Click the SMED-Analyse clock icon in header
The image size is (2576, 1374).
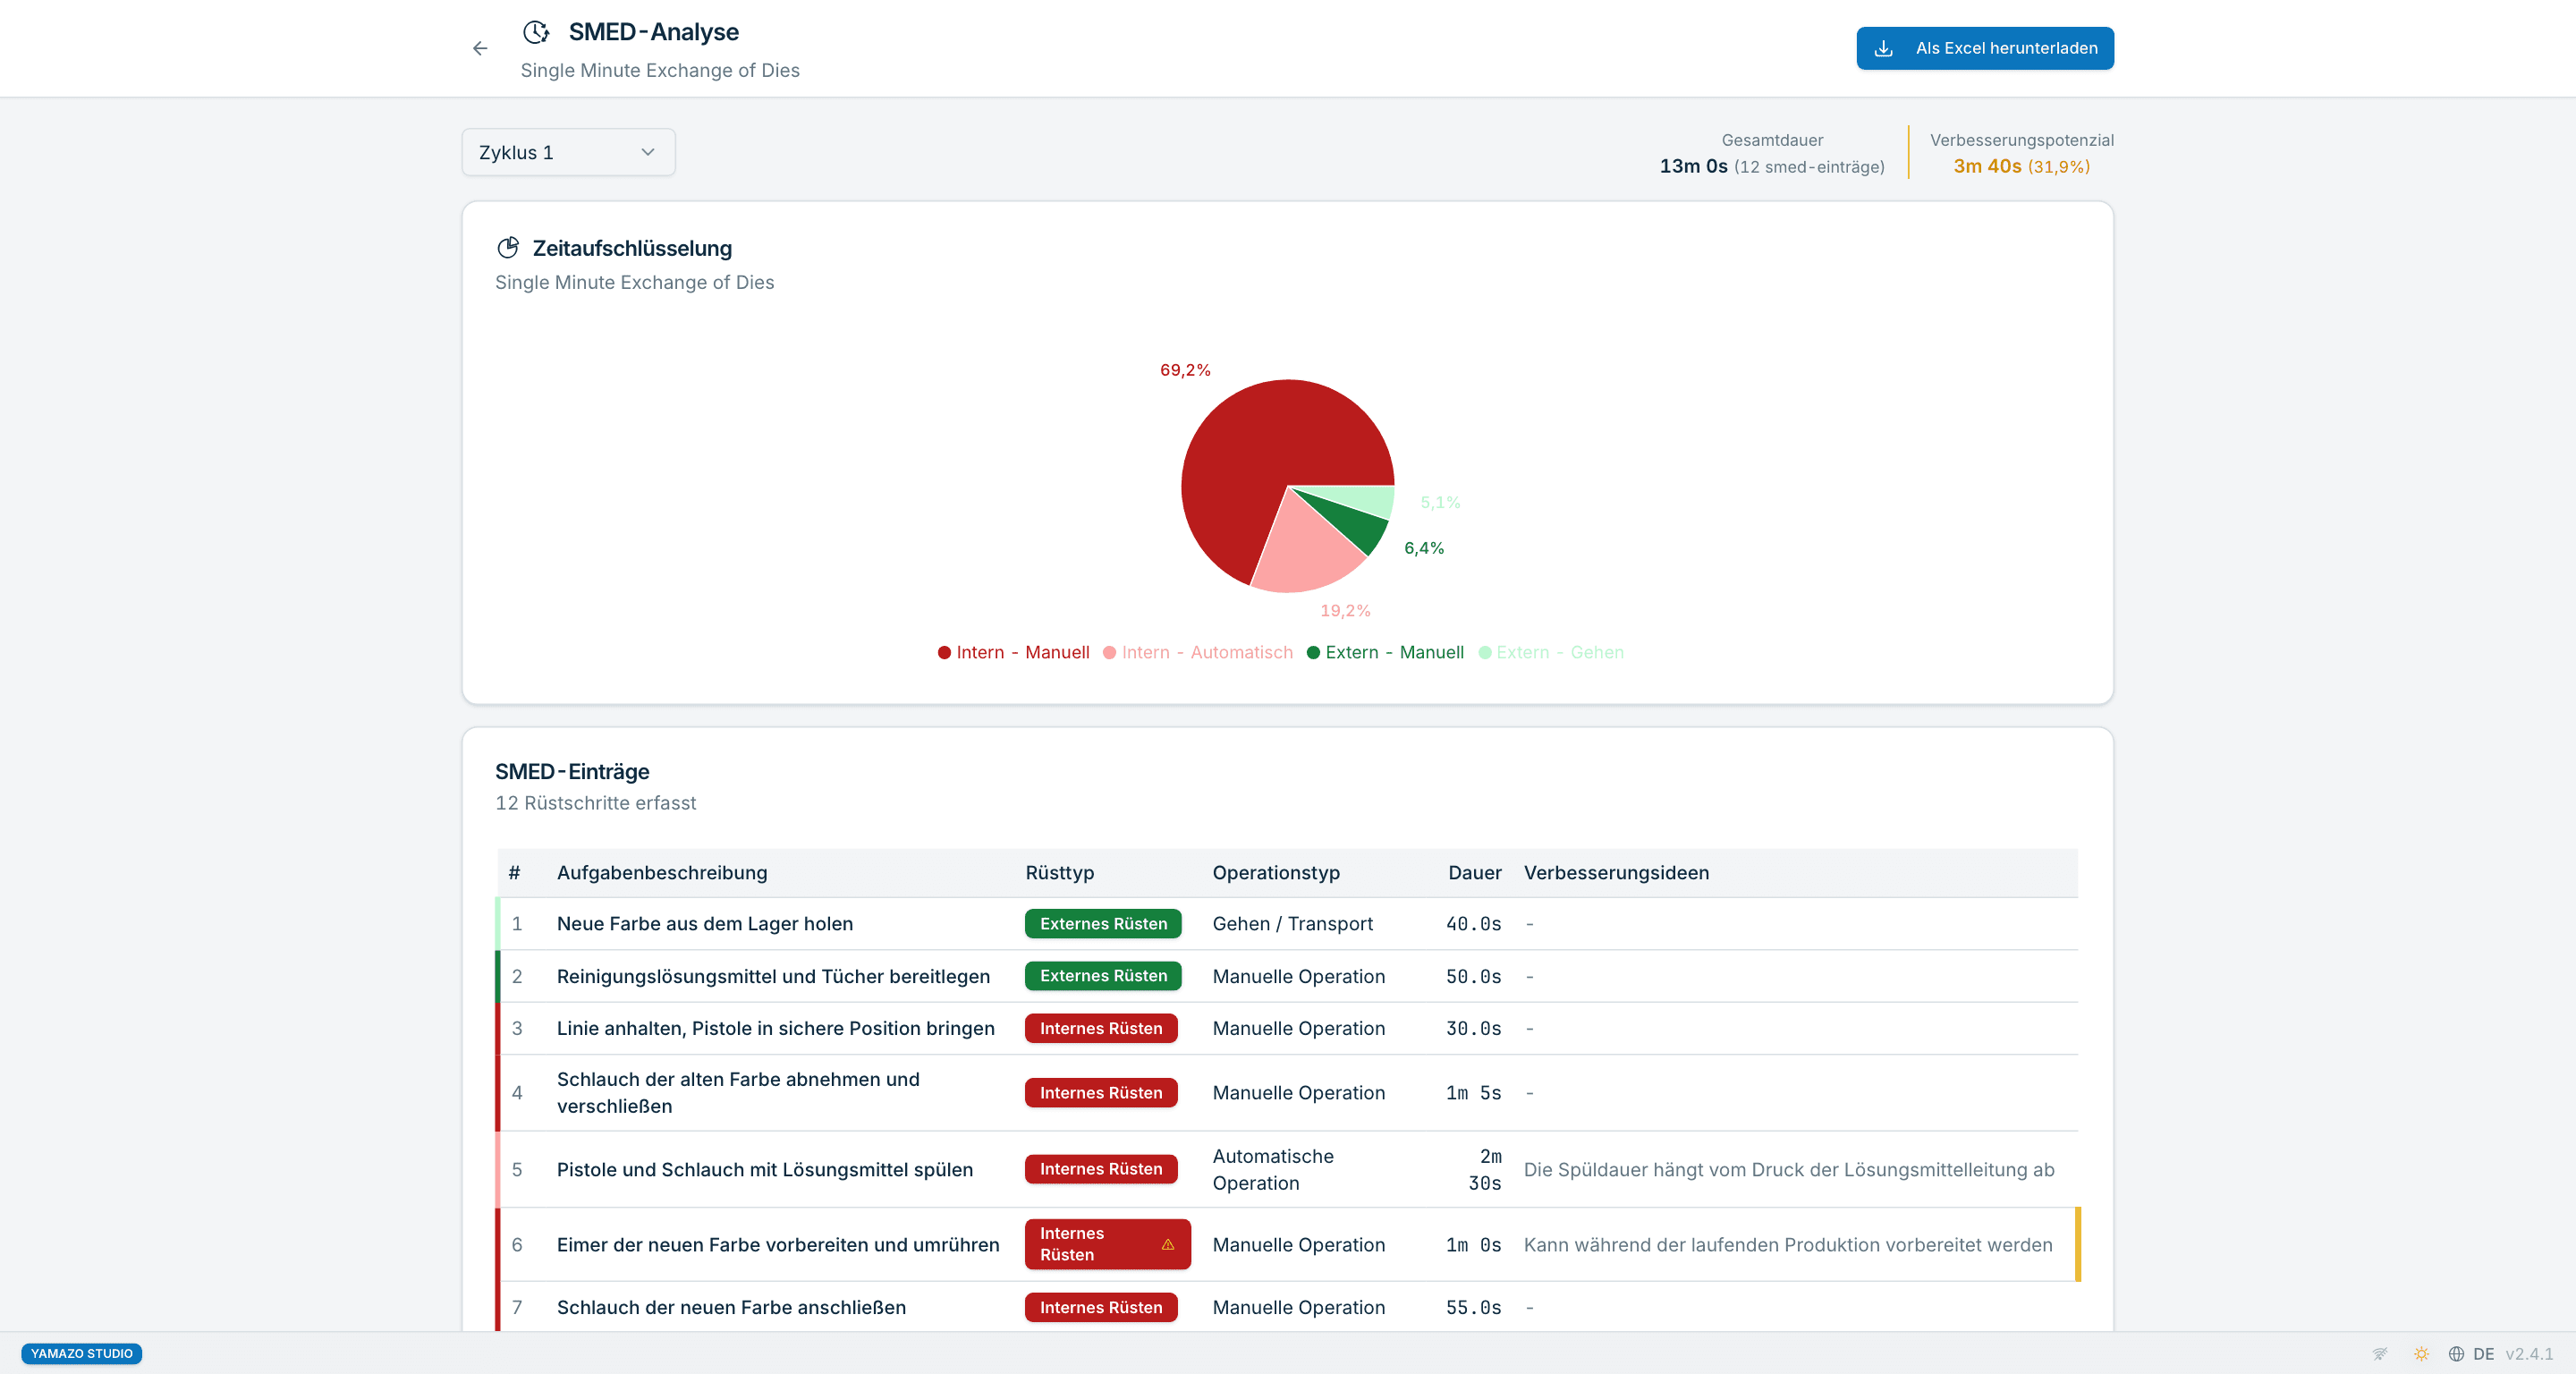tap(536, 32)
